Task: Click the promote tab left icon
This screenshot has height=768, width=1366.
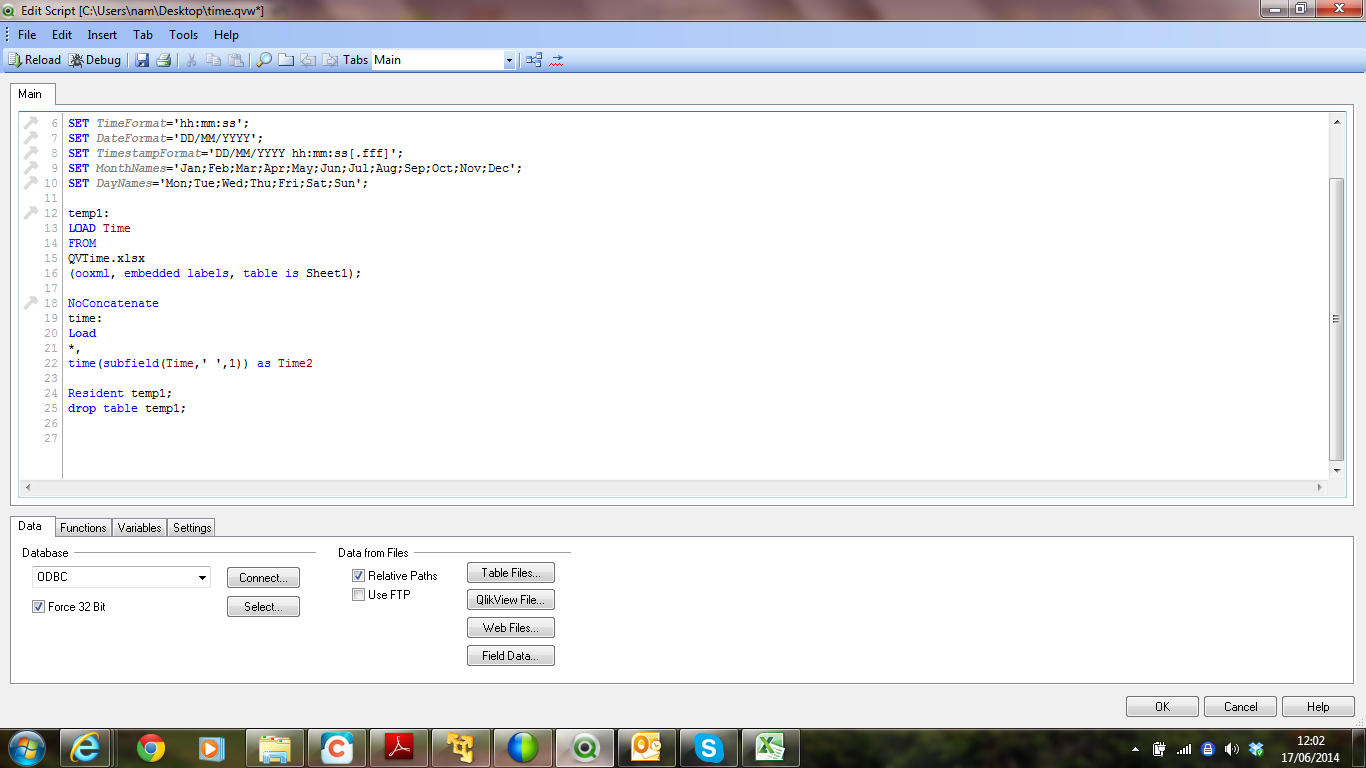Action: [x=308, y=60]
